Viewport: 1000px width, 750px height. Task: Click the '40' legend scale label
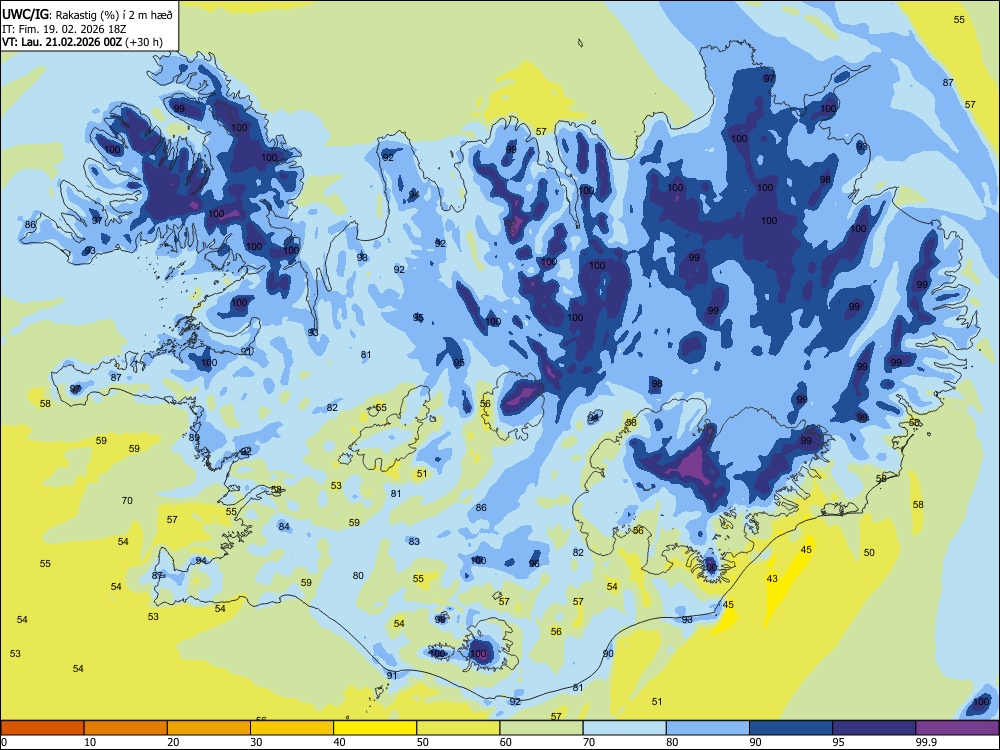click(x=340, y=742)
